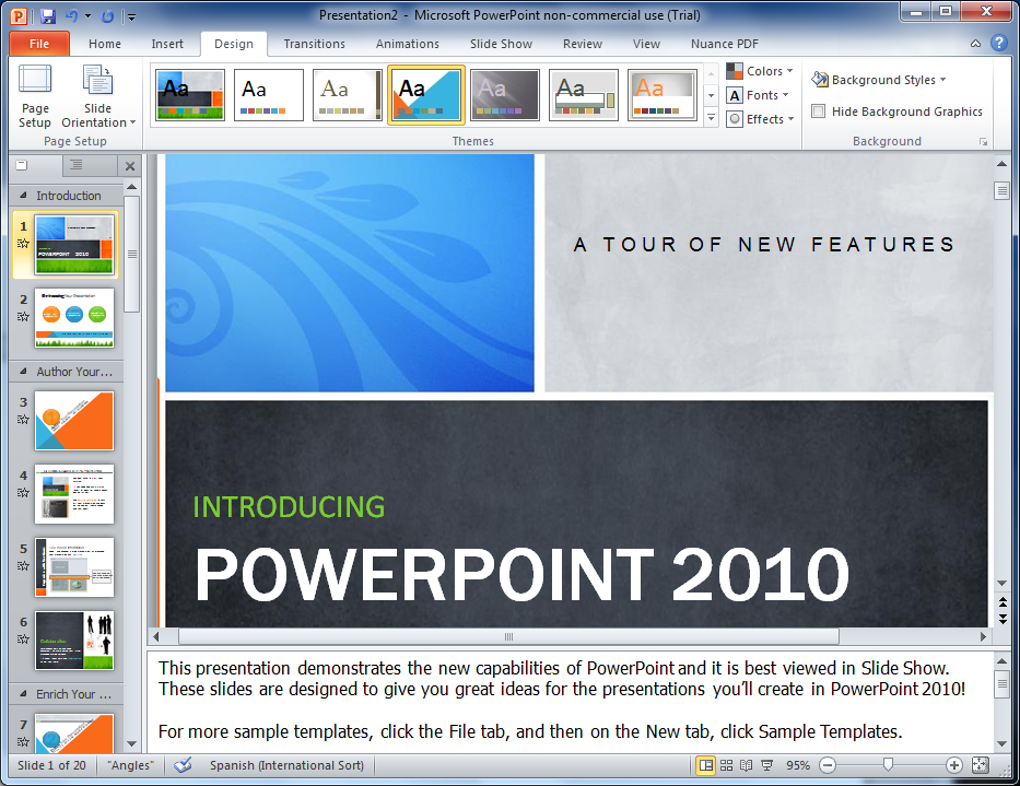Image resolution: width=1020 pixels, height=786 pixels.
Task: Switch to Reading View
Action: tap(746, 765)
